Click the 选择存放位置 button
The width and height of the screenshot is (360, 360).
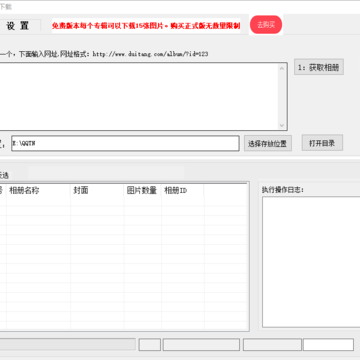point(268,143)
